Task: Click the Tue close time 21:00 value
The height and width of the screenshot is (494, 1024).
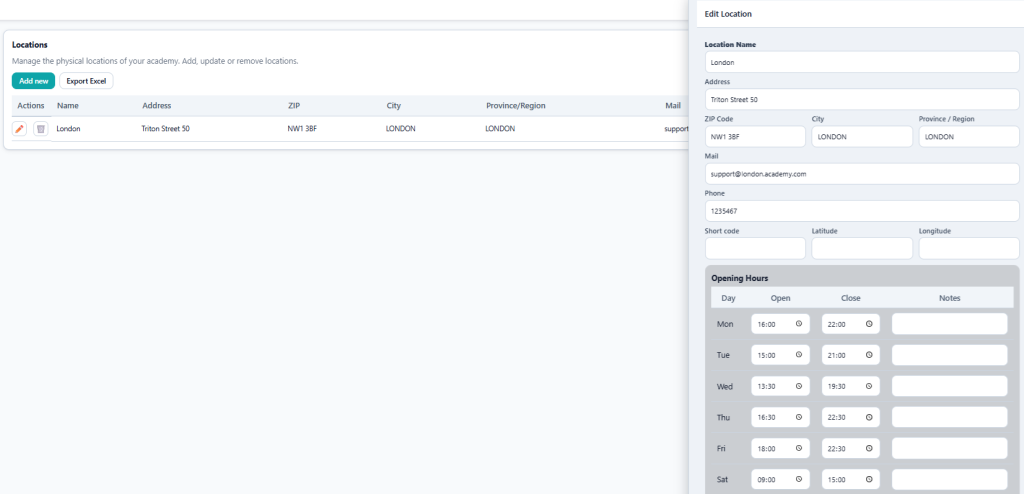Action: [837, 355]
